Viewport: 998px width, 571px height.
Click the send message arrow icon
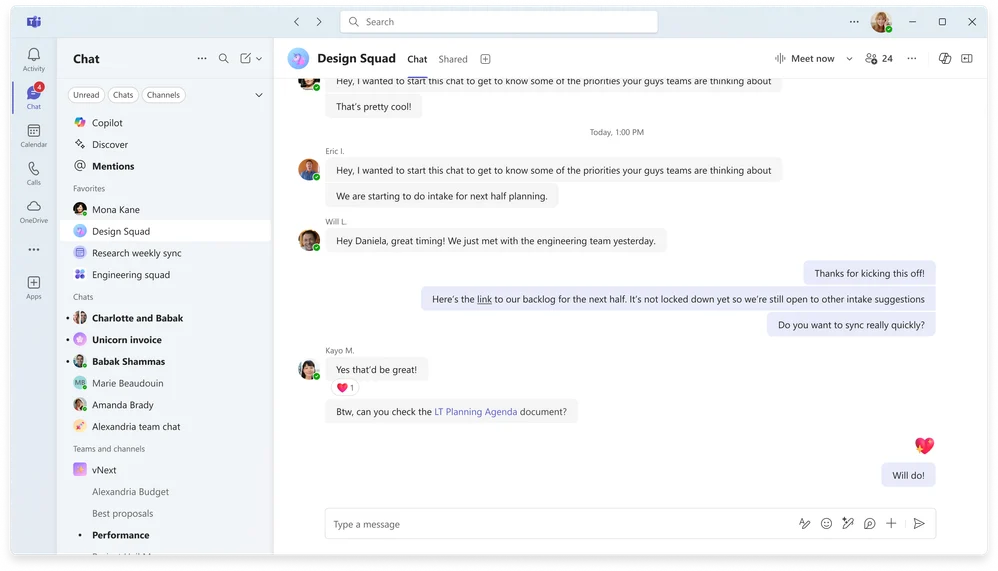919,524
